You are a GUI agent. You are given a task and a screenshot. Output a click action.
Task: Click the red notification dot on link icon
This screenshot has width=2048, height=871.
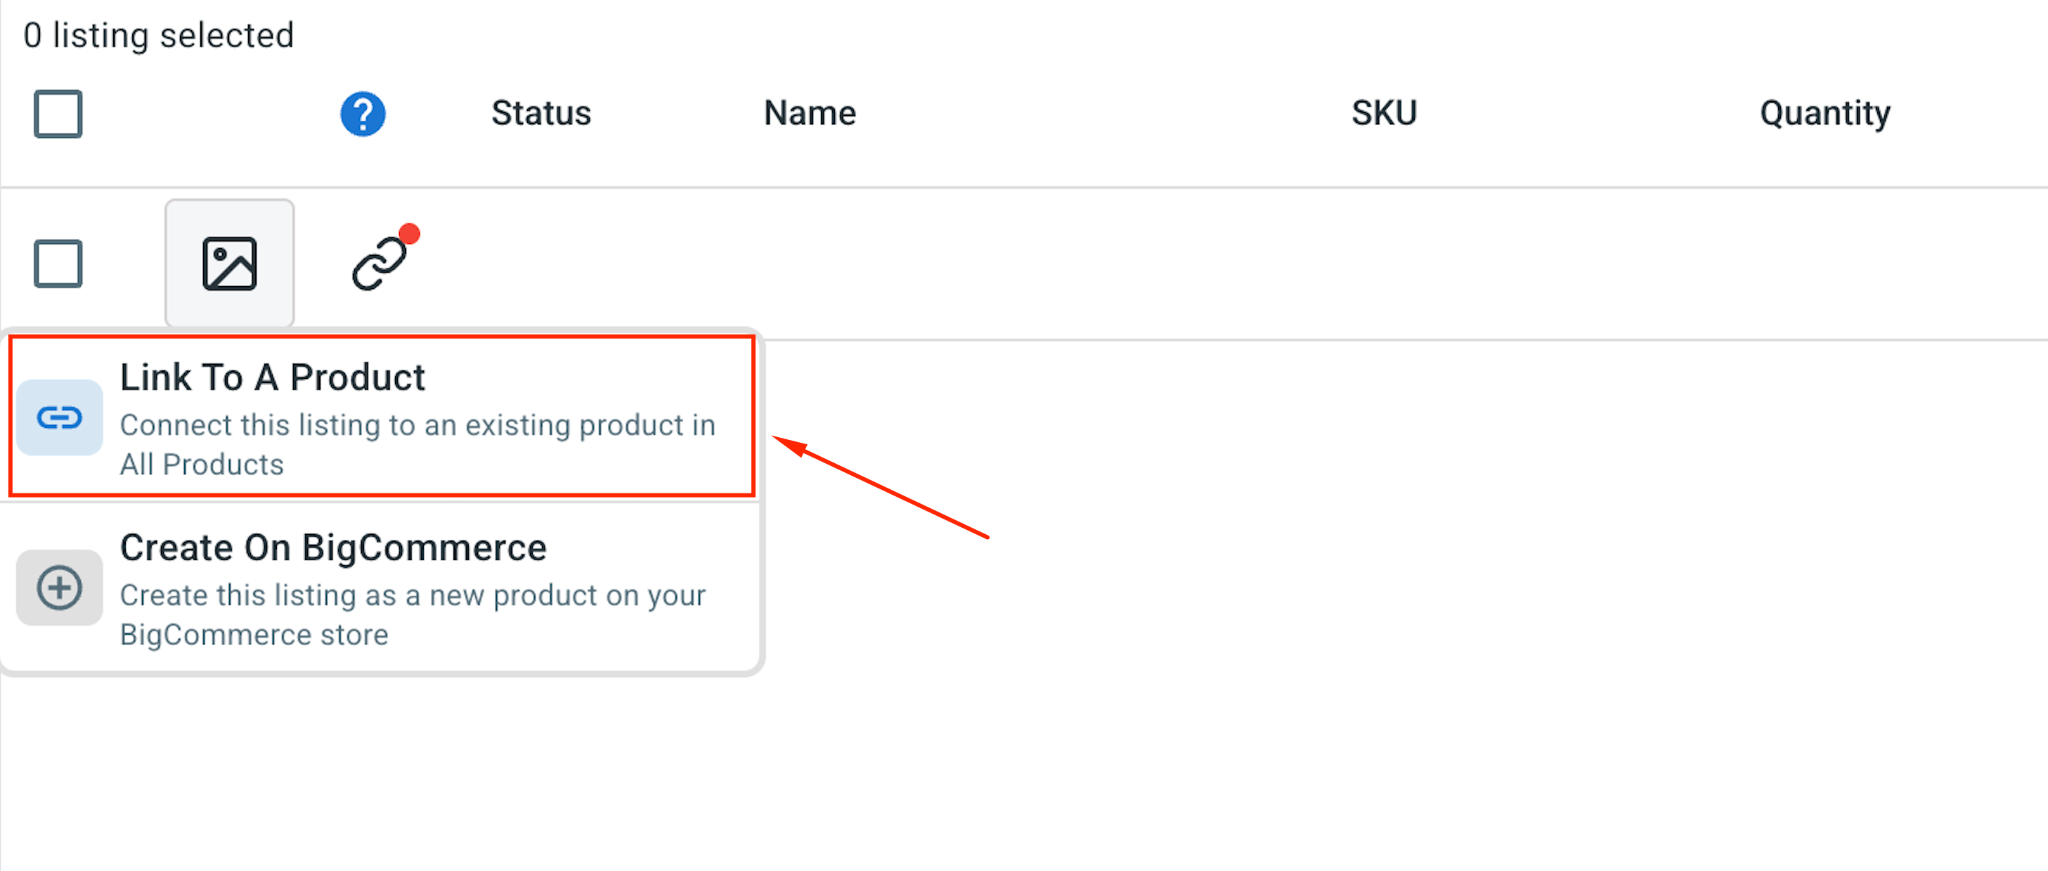point(409,234)
